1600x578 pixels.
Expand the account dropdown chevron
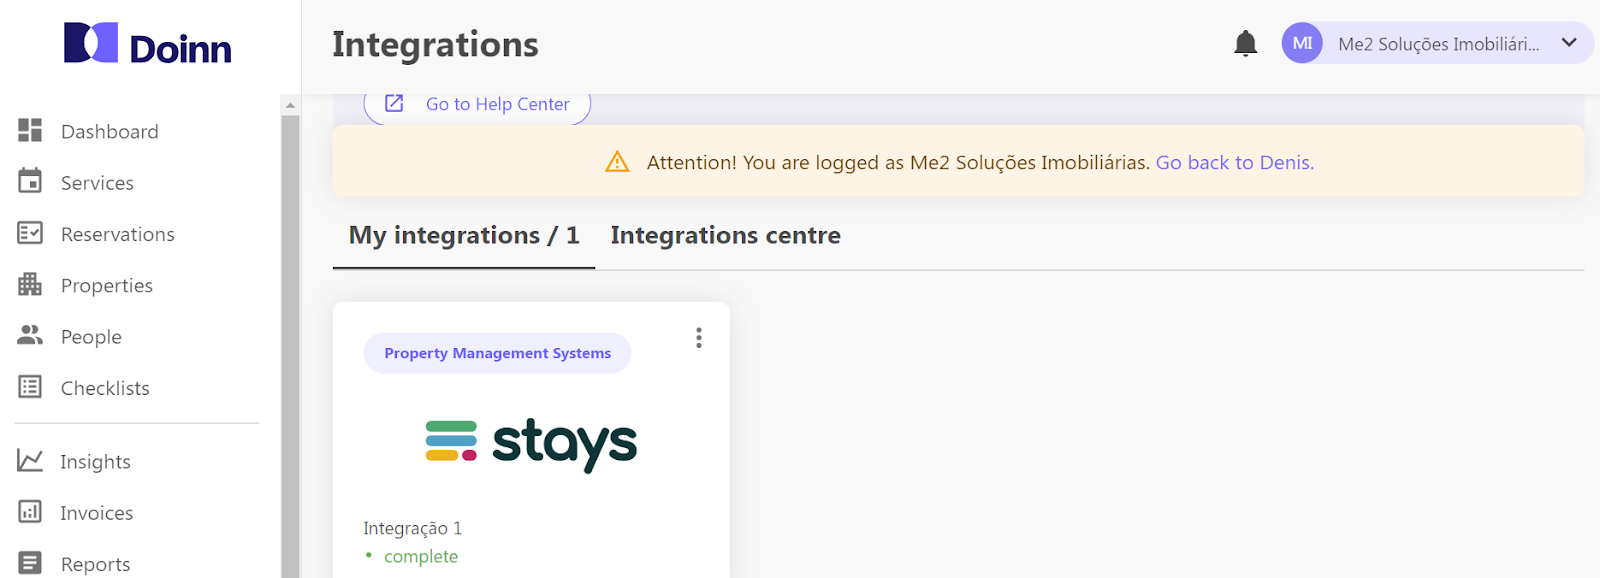[1569, 43]
